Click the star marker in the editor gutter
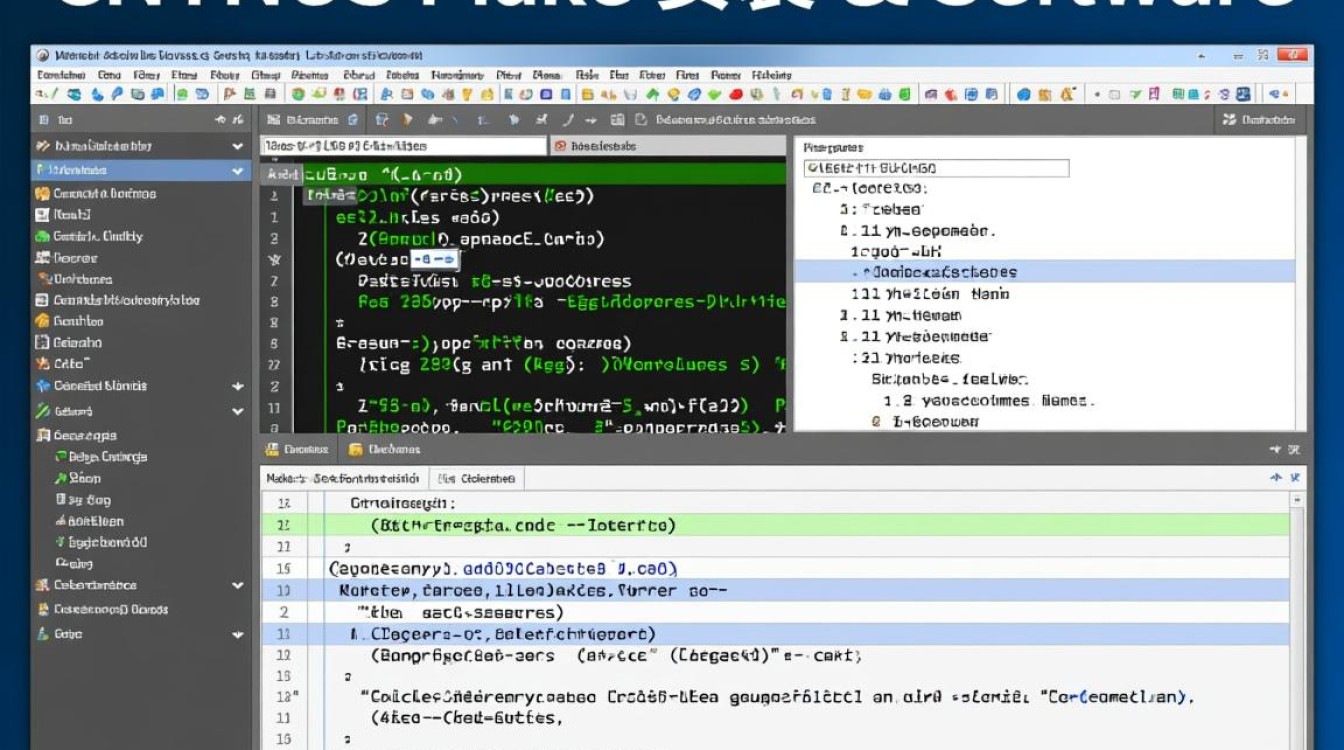Viewport: 1344px width, 750px height. (x=274, y=260)
